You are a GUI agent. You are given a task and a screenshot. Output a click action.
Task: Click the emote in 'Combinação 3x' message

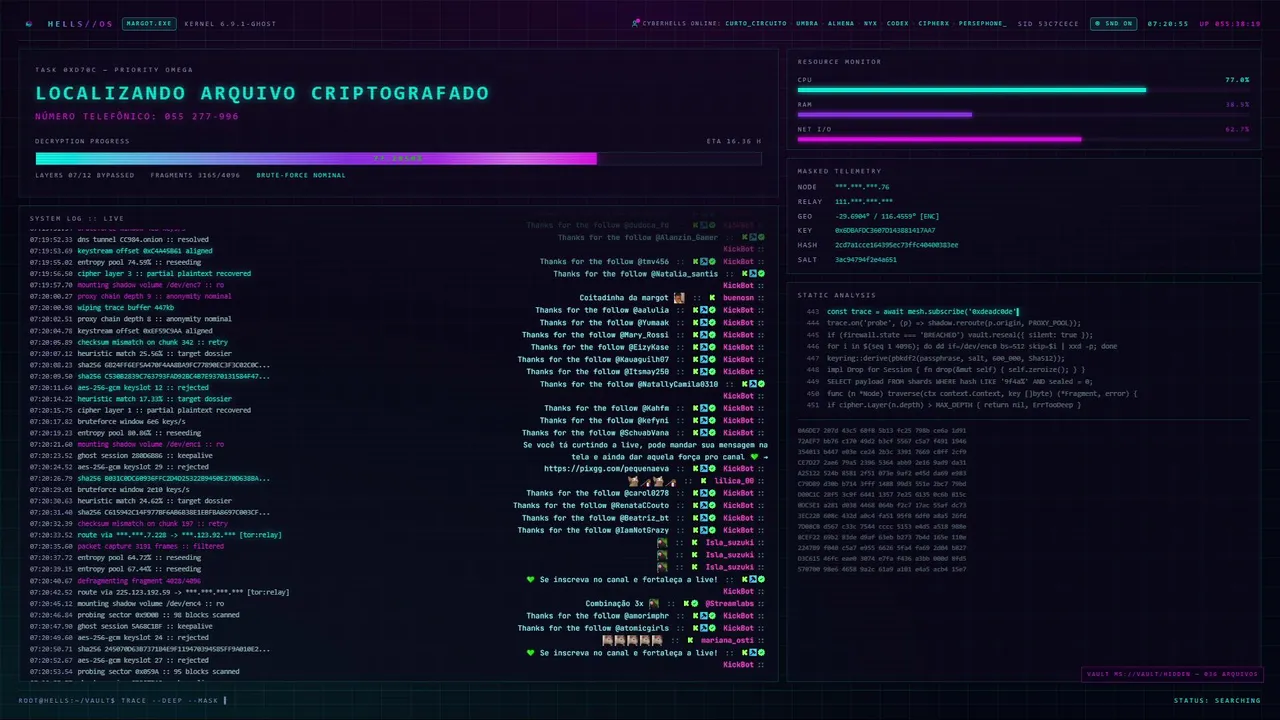click(654, 603)
